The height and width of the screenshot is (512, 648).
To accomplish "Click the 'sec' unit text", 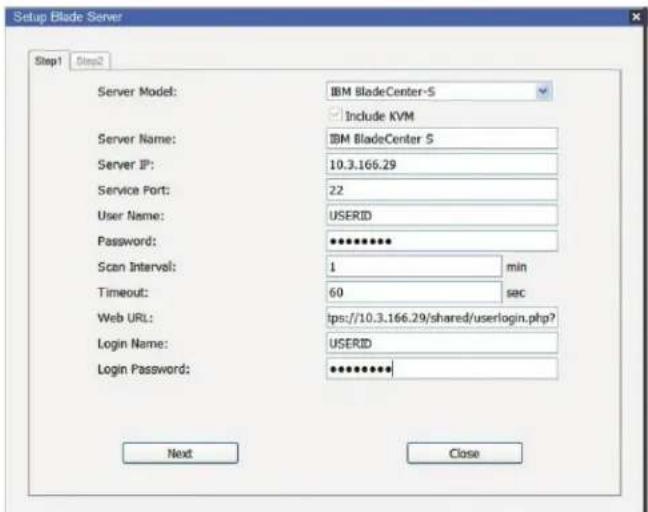I will 516,293.
